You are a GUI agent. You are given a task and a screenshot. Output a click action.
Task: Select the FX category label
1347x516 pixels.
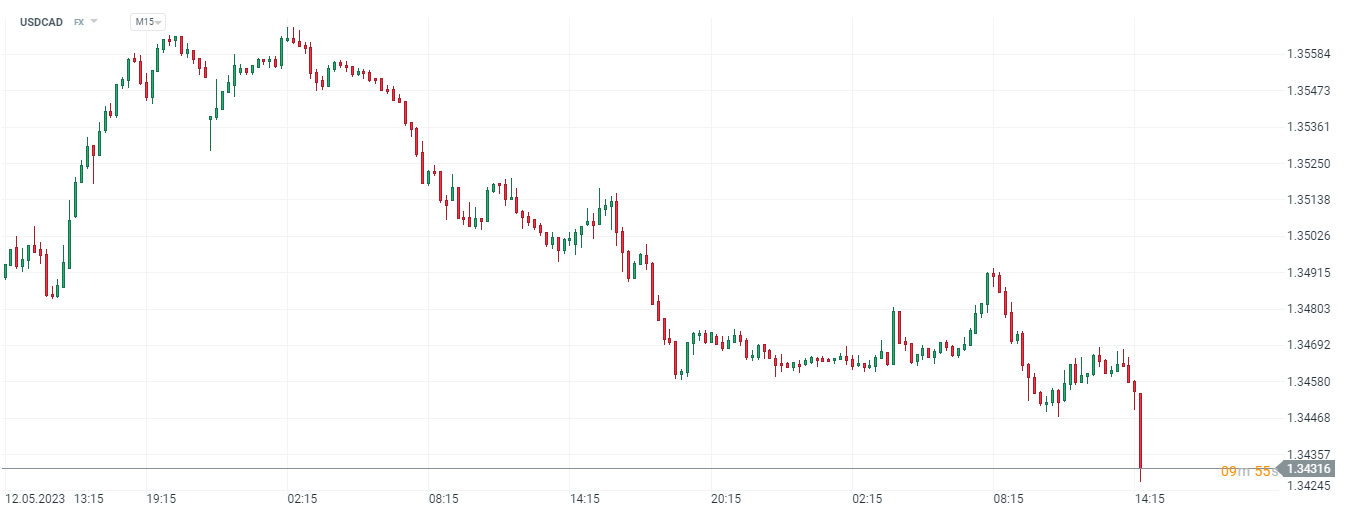[x=79, y=22]
